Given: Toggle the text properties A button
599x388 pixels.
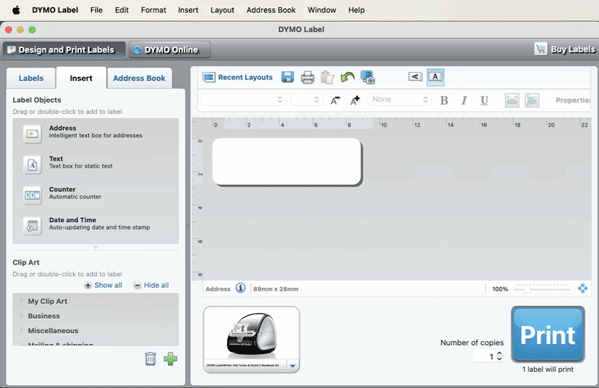Looking at the screenshot, I should (435, 77).
